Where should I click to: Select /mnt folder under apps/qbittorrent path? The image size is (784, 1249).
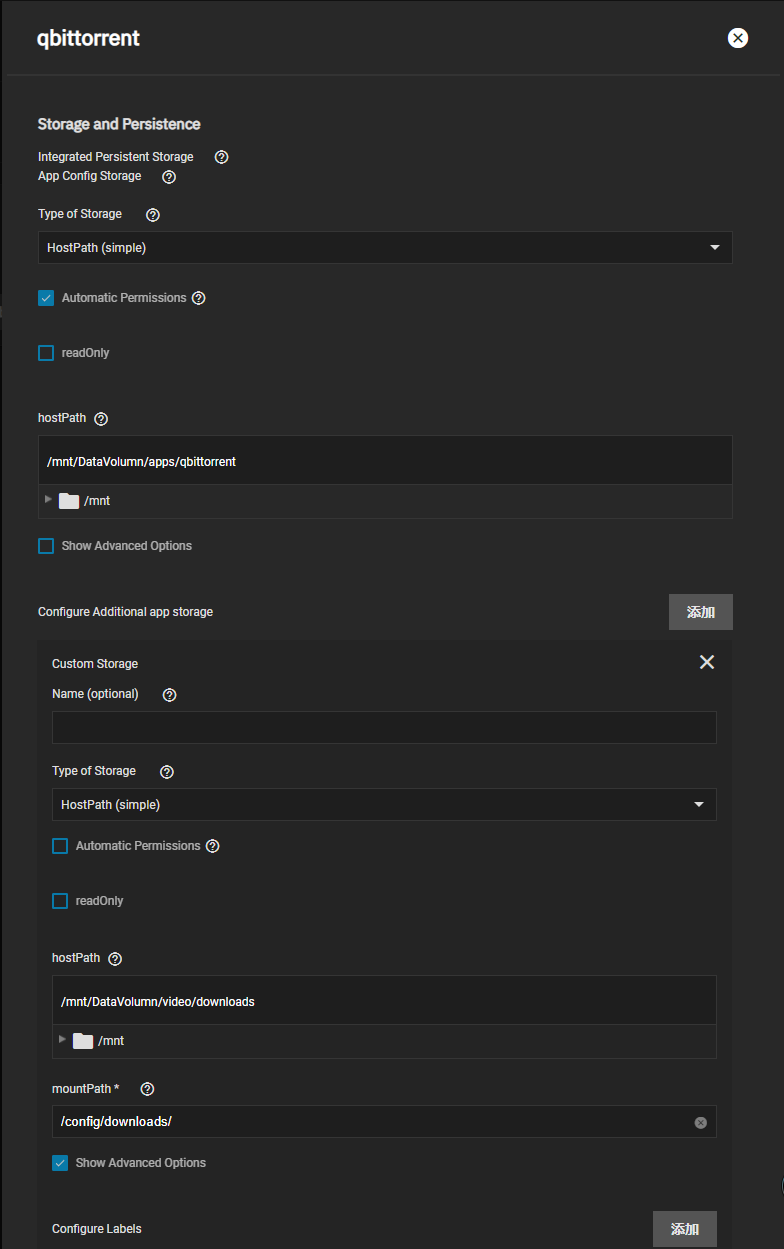[x=84, y=501]
